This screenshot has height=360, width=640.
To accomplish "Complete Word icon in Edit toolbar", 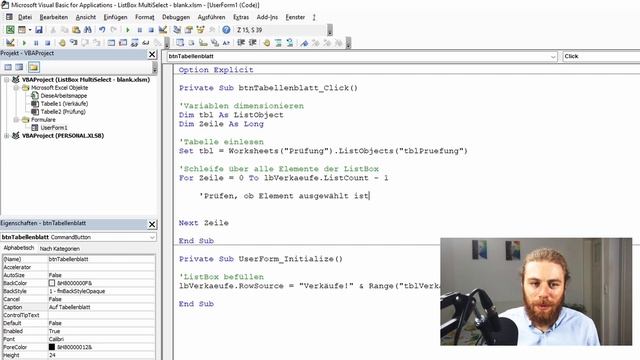I will [226, 43].
